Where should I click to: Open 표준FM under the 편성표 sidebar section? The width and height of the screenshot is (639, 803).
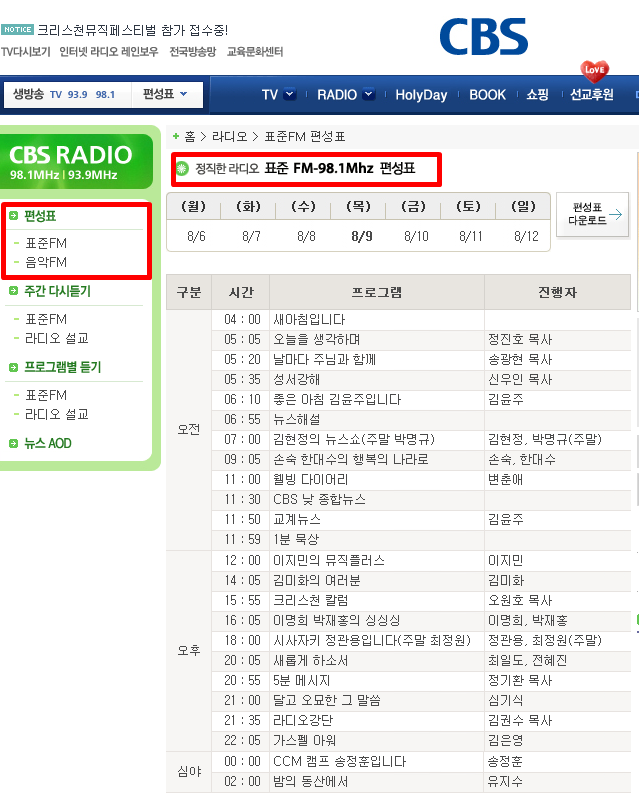(x=46, y=243)
